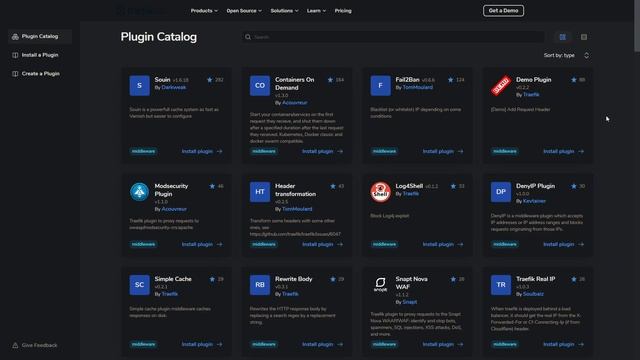Screen dimensions: 640x360
Task: Click the Simple Cache SC icon
Action: pos(140,285)
